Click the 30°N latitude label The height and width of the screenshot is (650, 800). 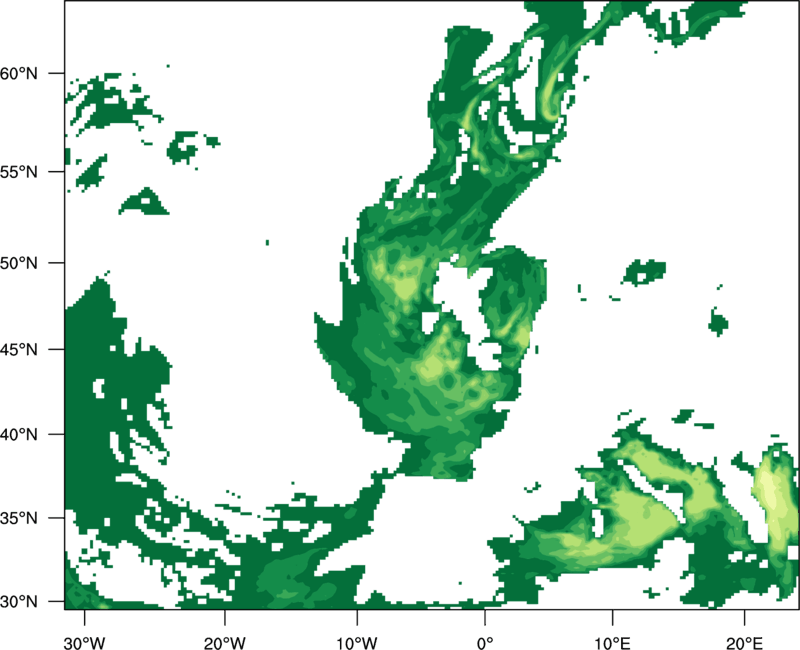click(19, 602)
